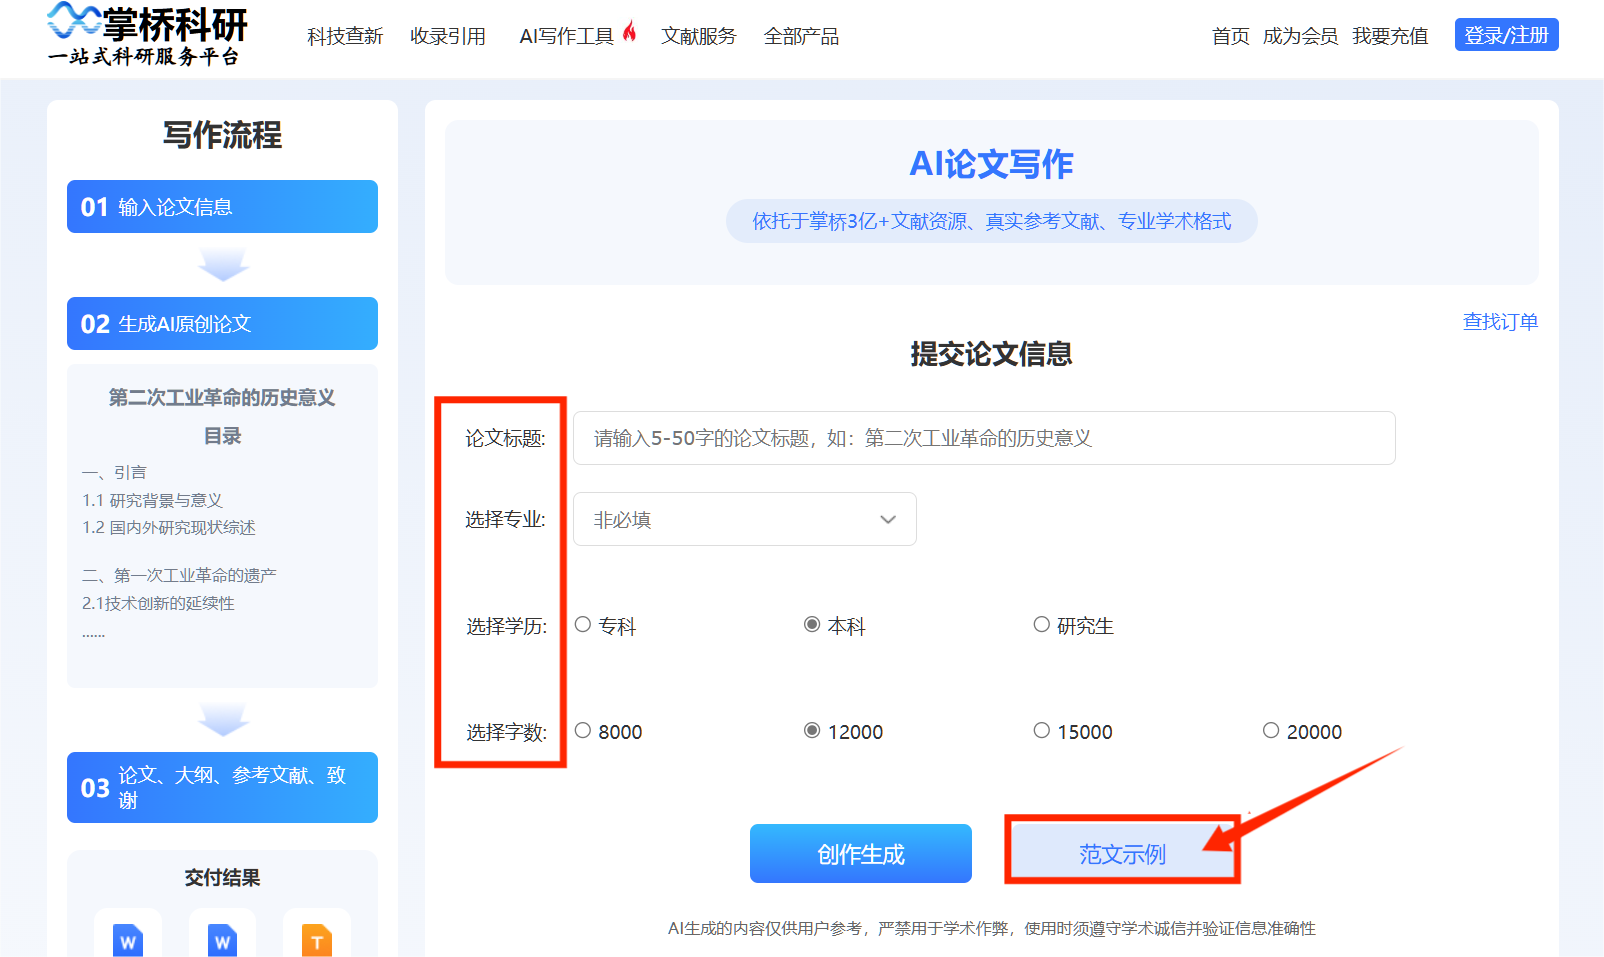
Task: Go to 首页 link
Action: pos(1230,36)
